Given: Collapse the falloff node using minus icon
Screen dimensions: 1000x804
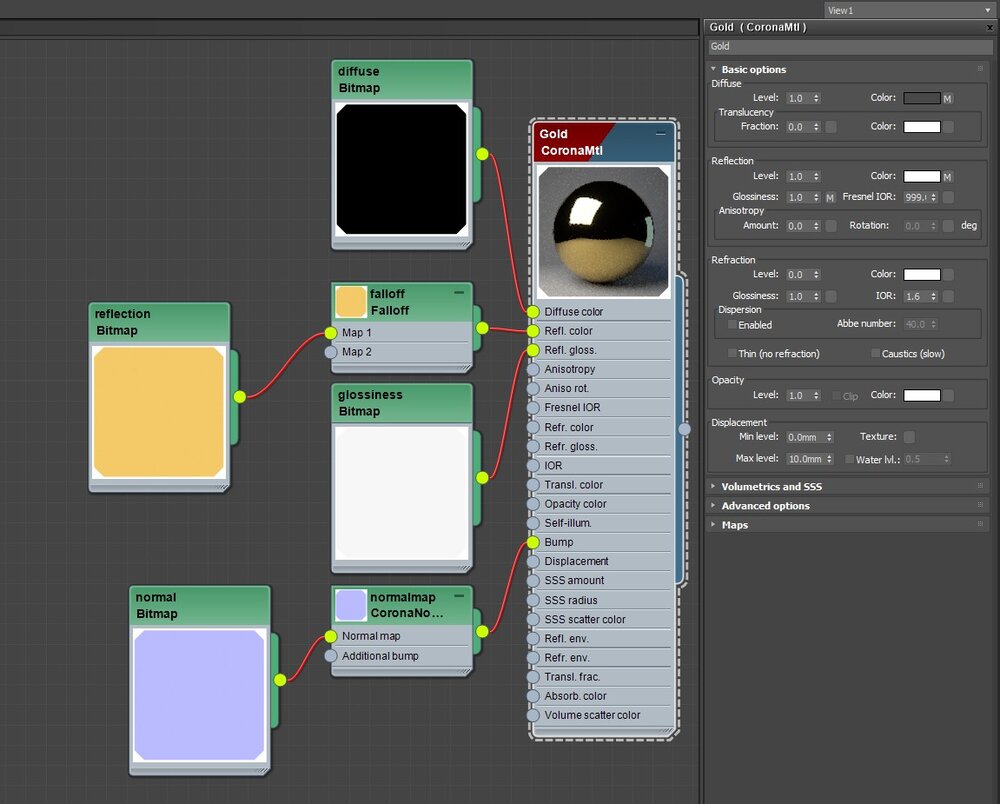Looking at the screenshot, I should pyautogui.click(x=458, y=293).
